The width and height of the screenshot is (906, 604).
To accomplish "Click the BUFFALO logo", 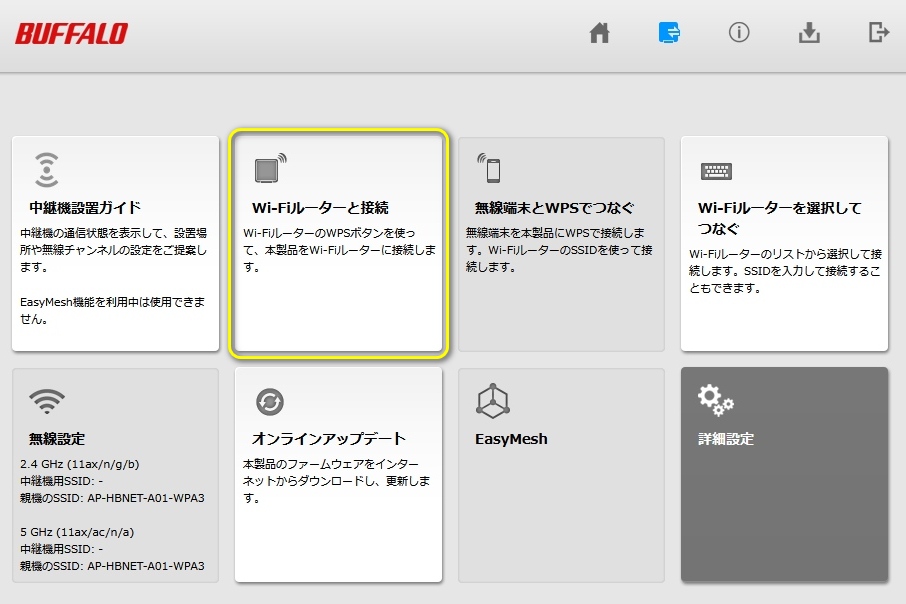I will (x=71, y=34).
